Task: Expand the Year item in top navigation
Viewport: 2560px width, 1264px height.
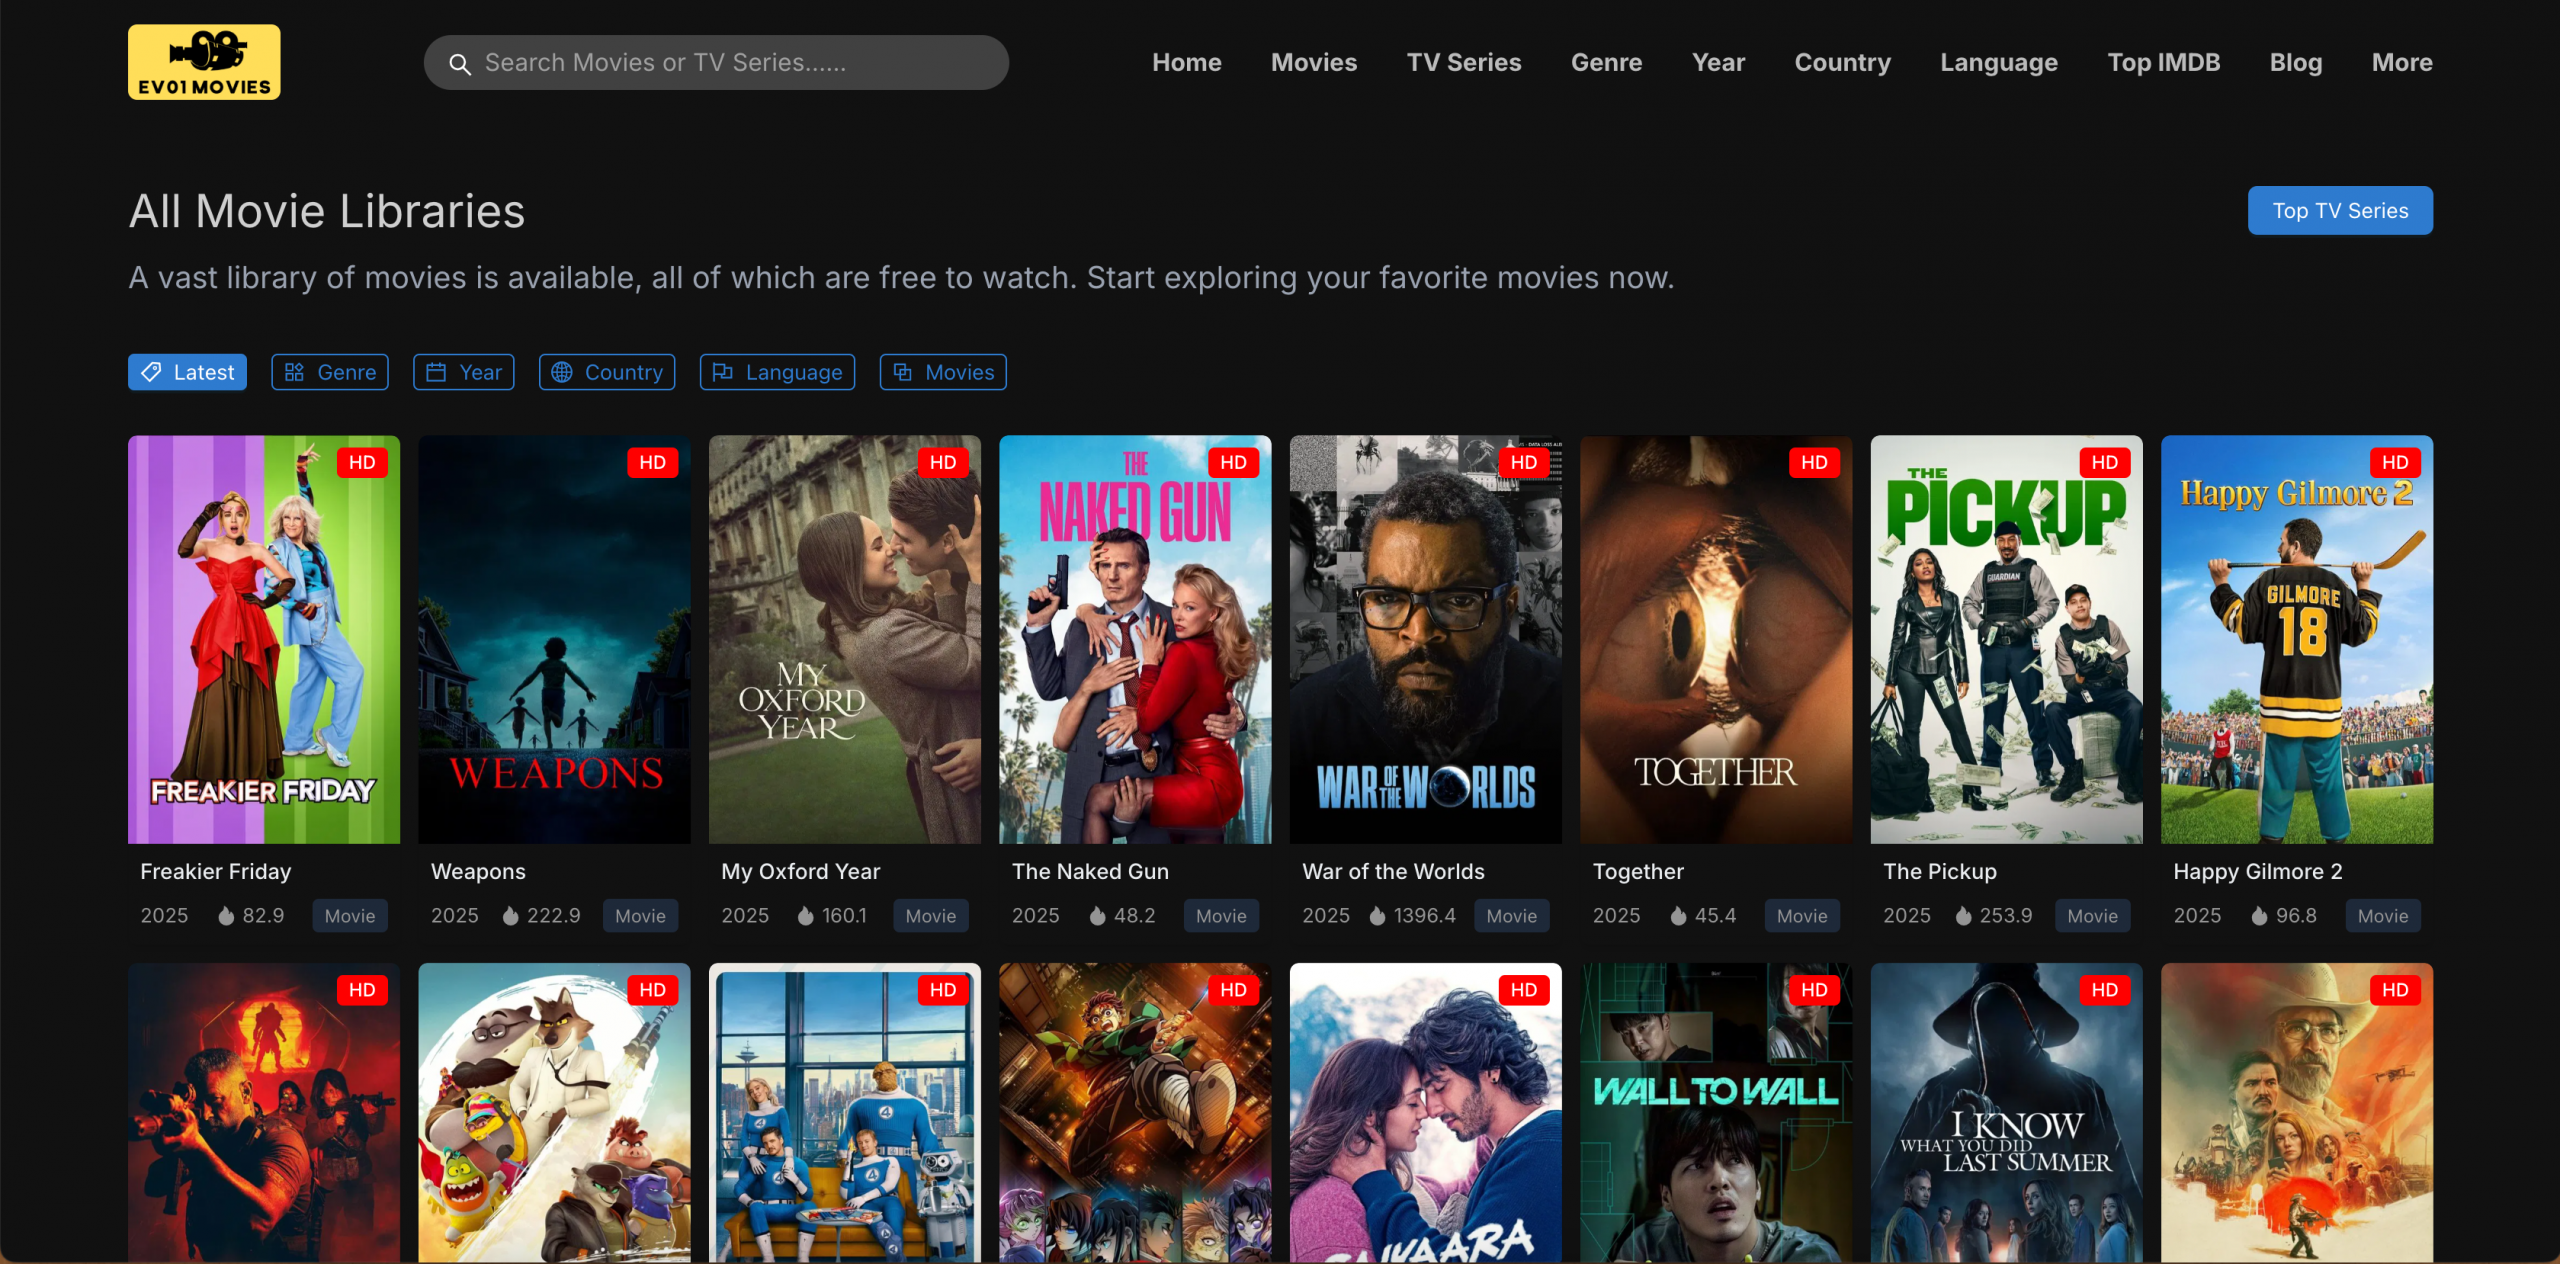Action: (x=1718, y=63)
